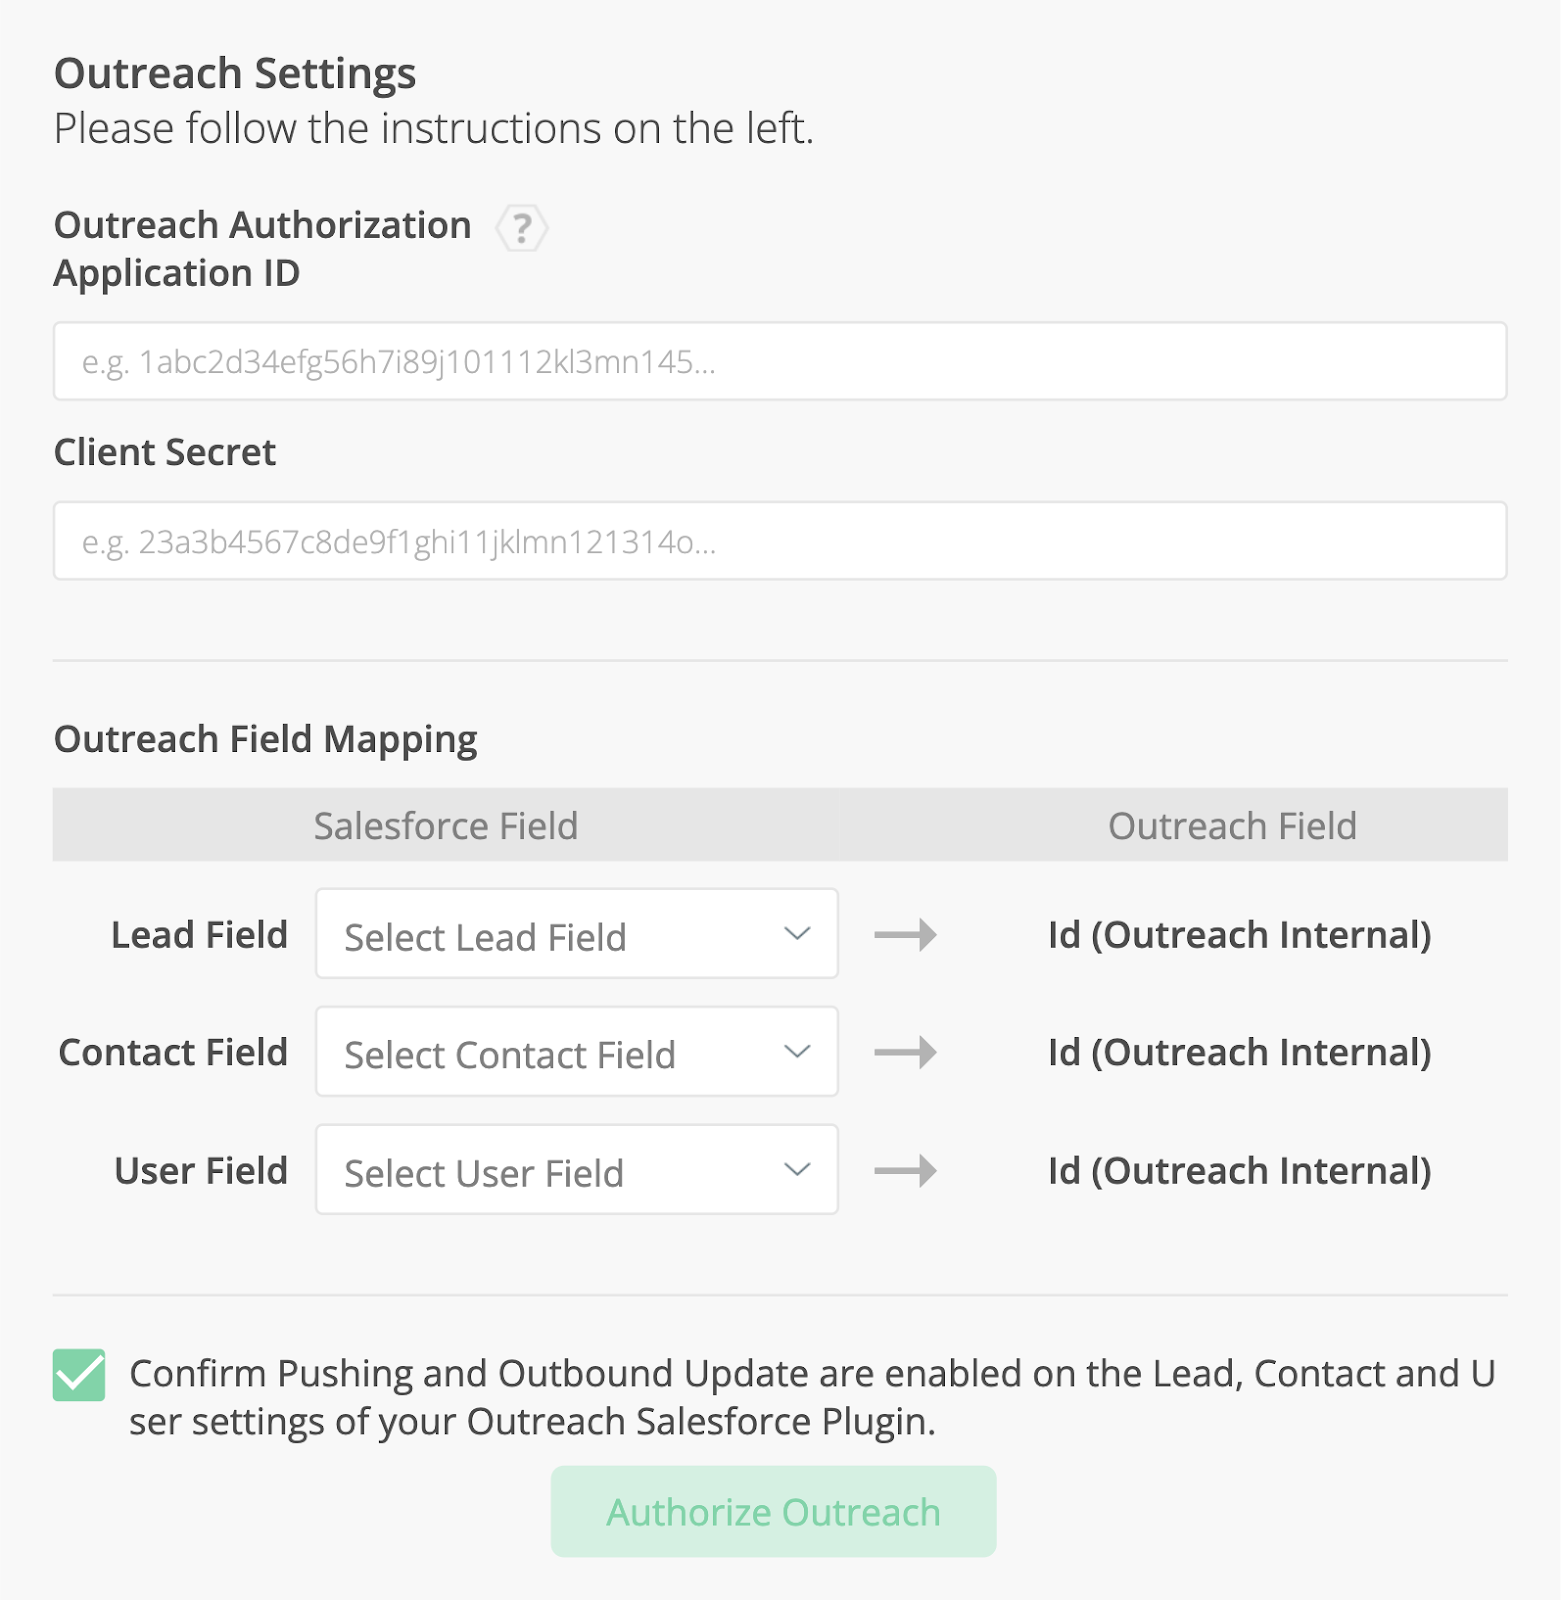Screen dimensions: 1561x1600
Task: Open the Select Lead Field dropdown
Action: (x=576, y=934)
